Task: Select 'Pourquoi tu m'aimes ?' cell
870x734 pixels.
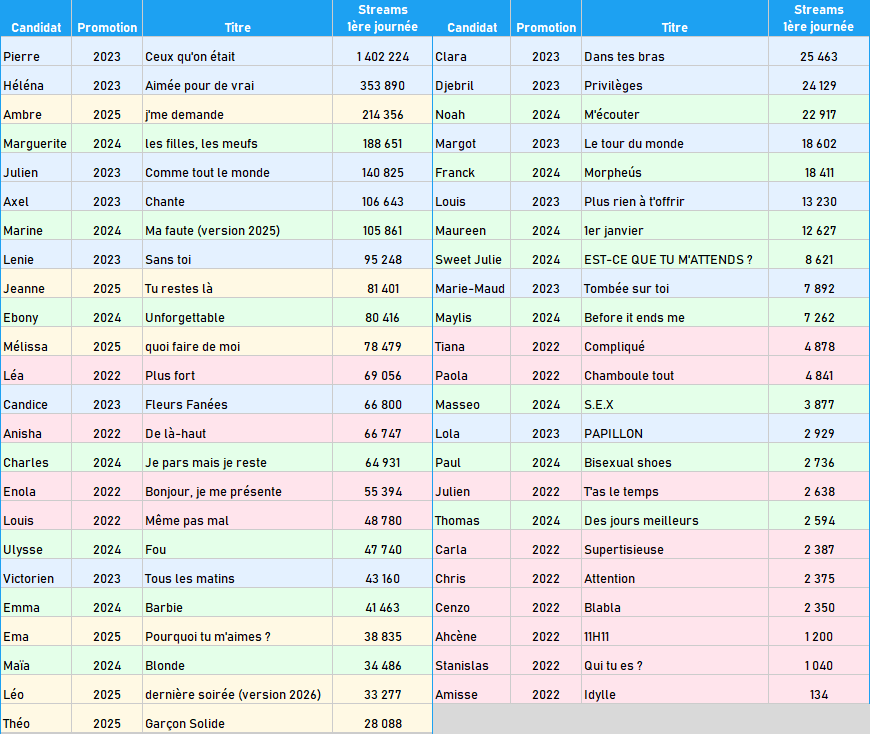Action: pyautogui.click(x=237, y=631)
